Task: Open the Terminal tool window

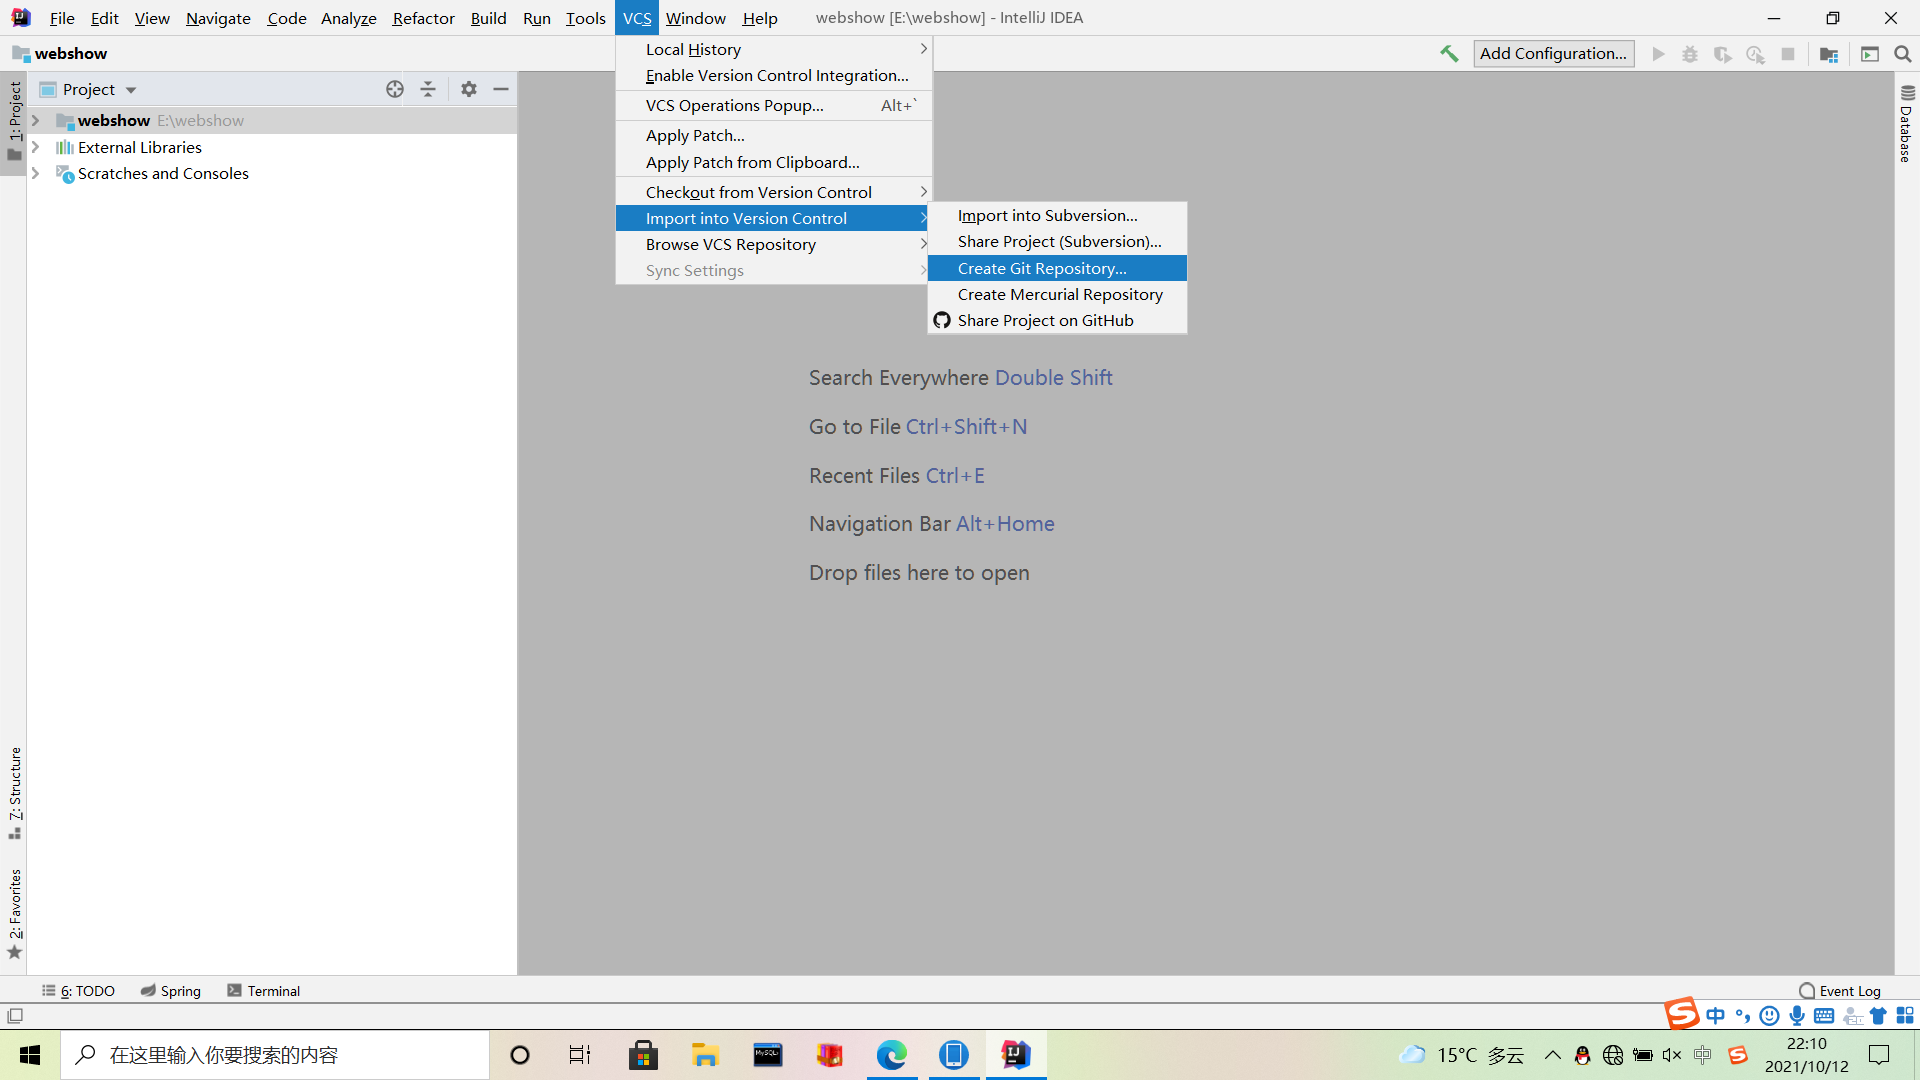Action: point(264,991)
